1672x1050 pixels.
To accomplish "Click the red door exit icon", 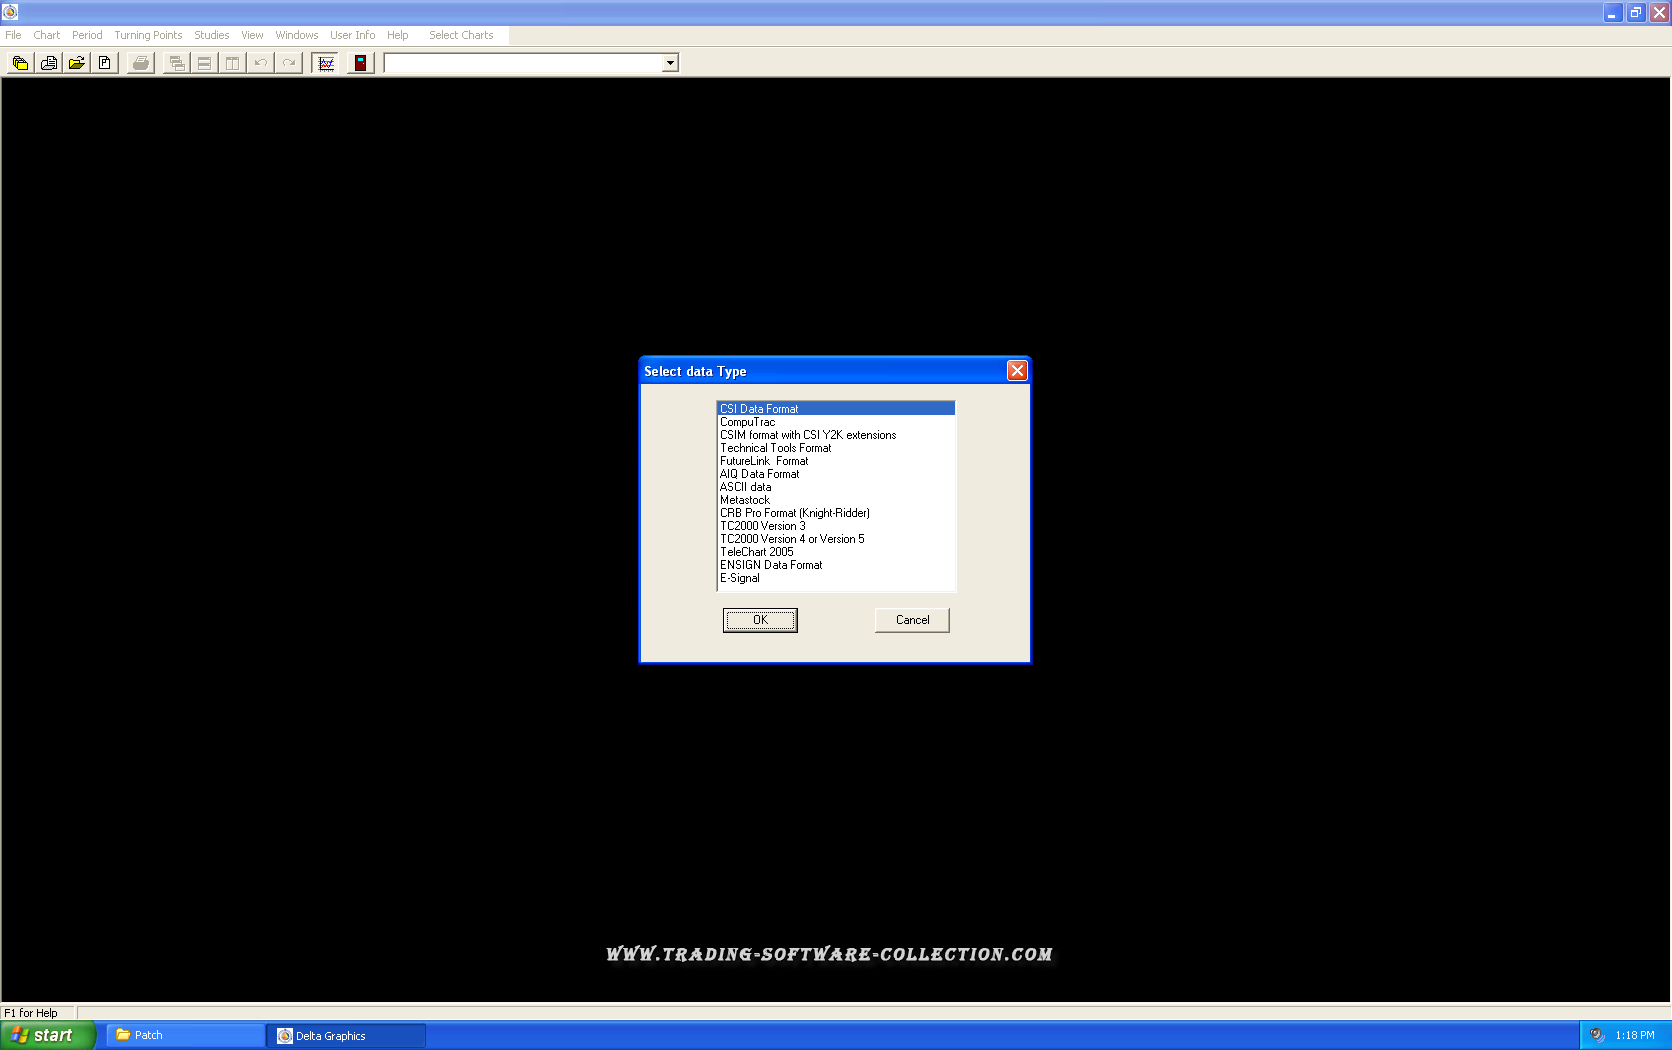I will pyautogui.click(x=360, y=63).
